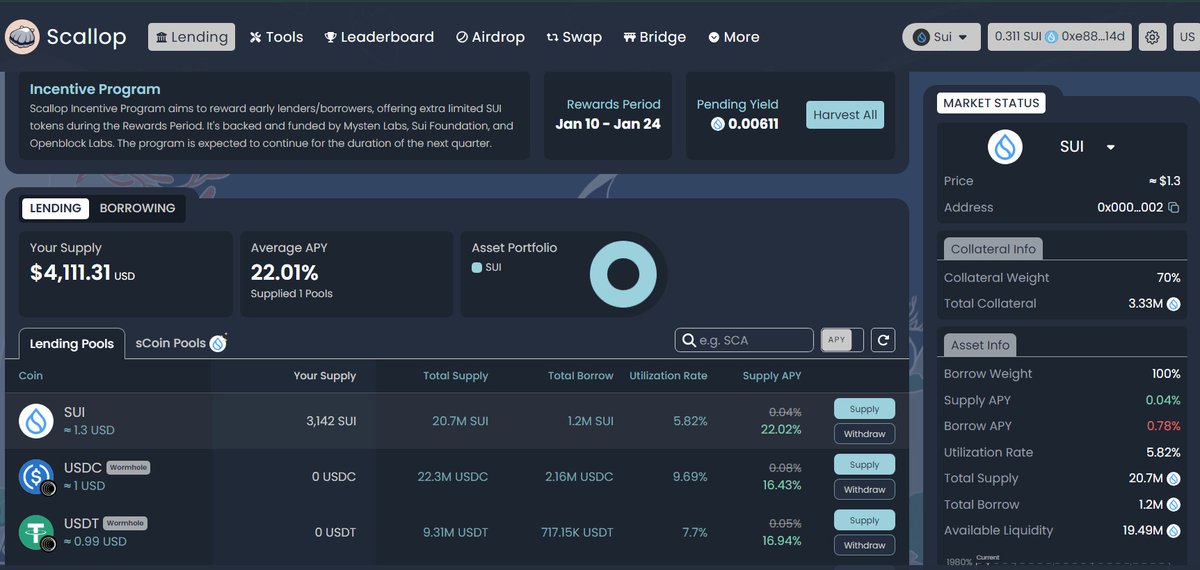Go to the Leaderboard page

379,37
